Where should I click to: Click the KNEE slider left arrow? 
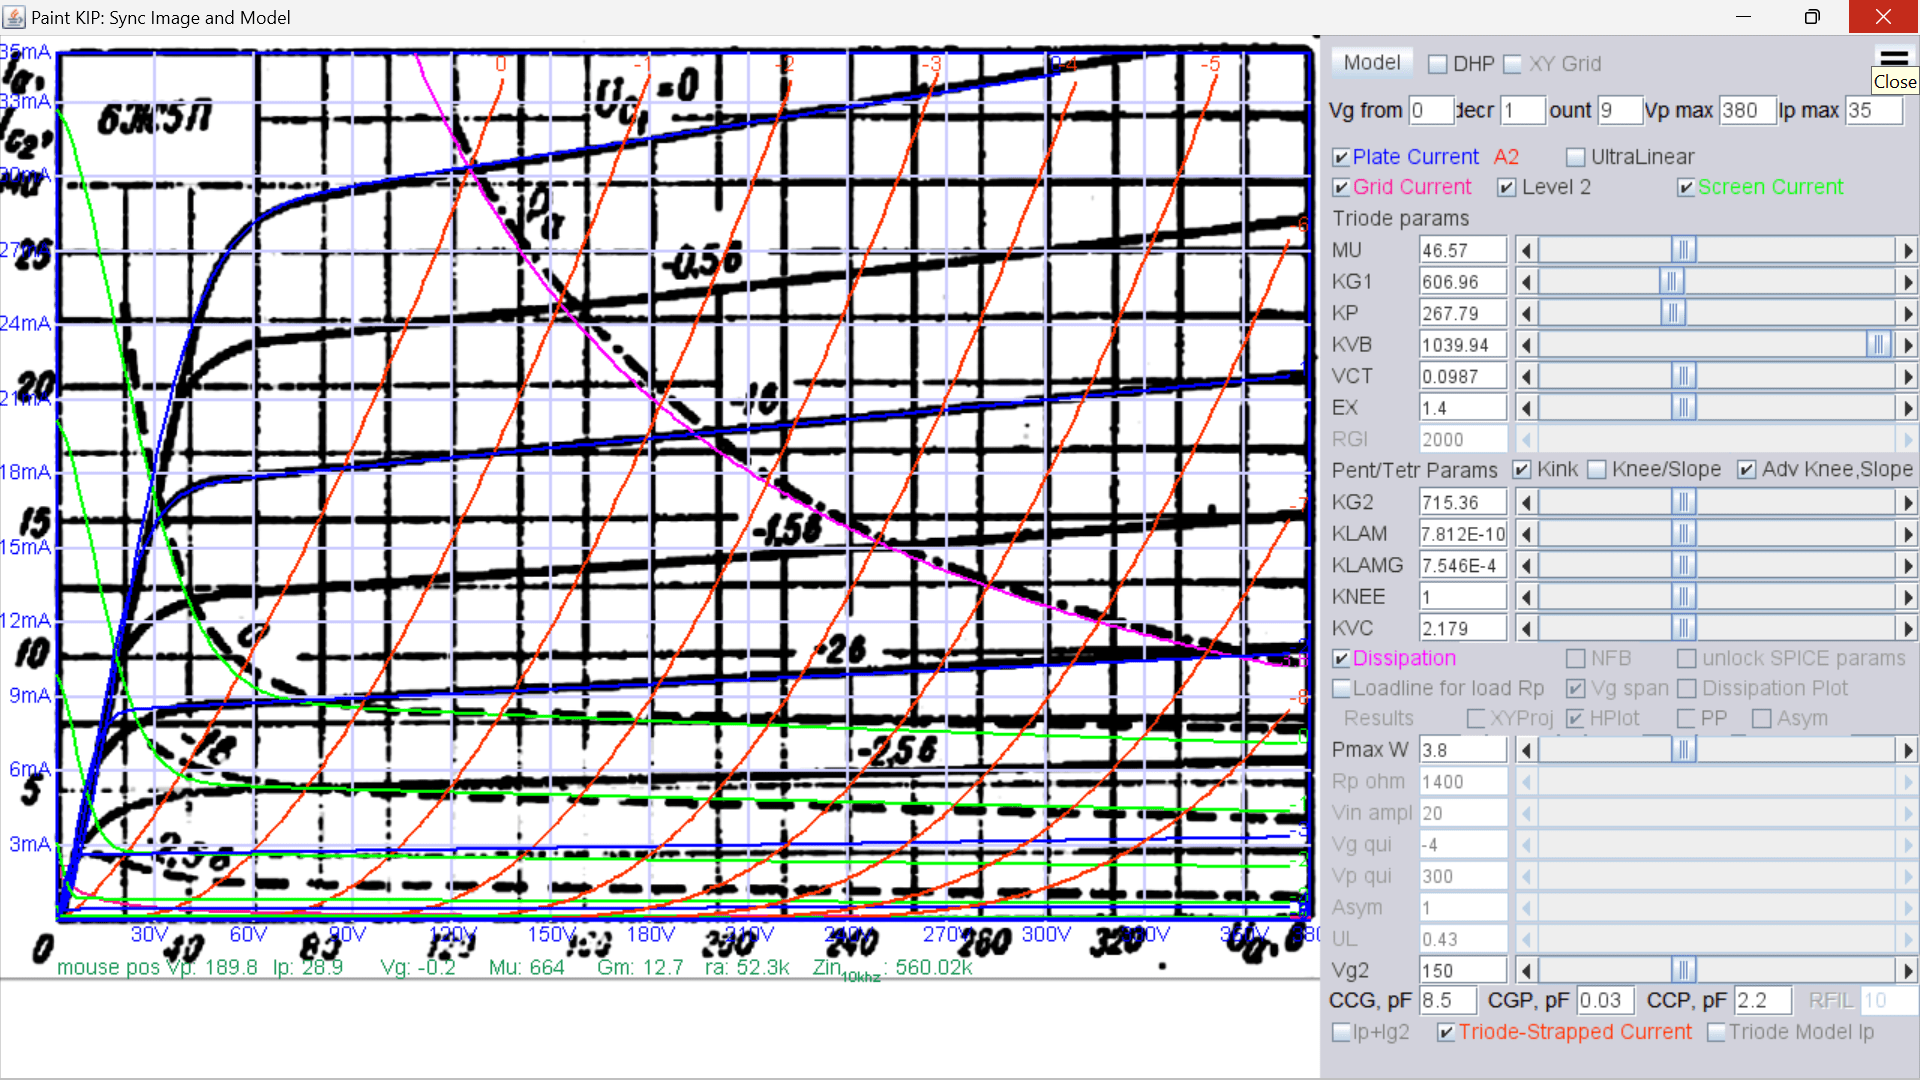point(1526,597)
